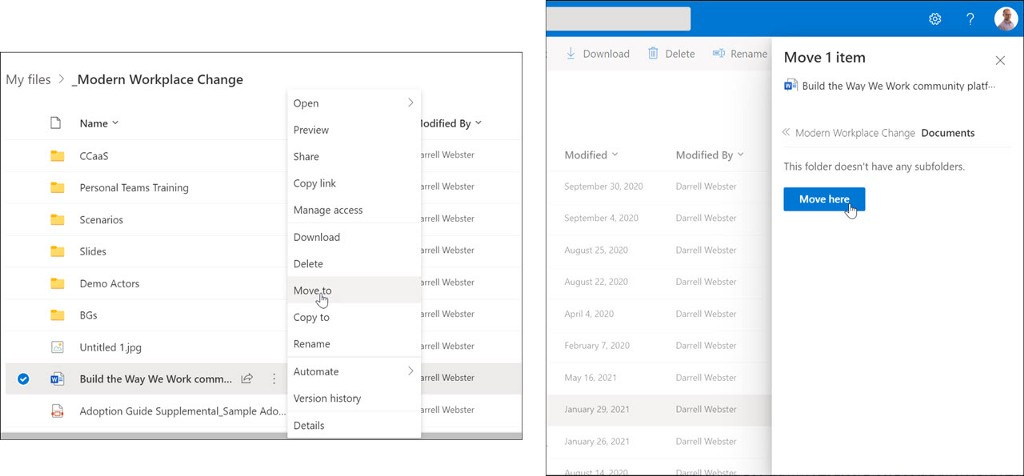Viewport: 1024px width, 476px height.
Task: Open the help question mark
Action: 970,19
